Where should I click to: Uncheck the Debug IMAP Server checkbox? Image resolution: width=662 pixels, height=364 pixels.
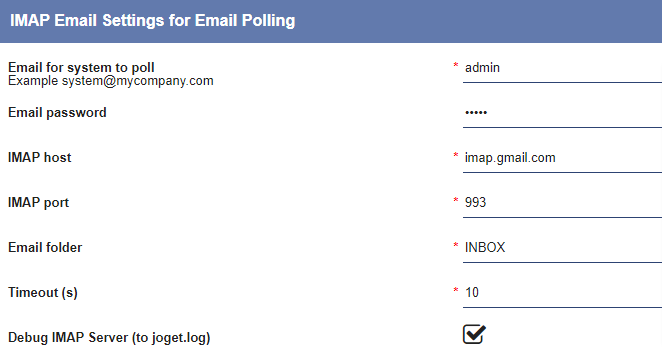click(474, 334)
